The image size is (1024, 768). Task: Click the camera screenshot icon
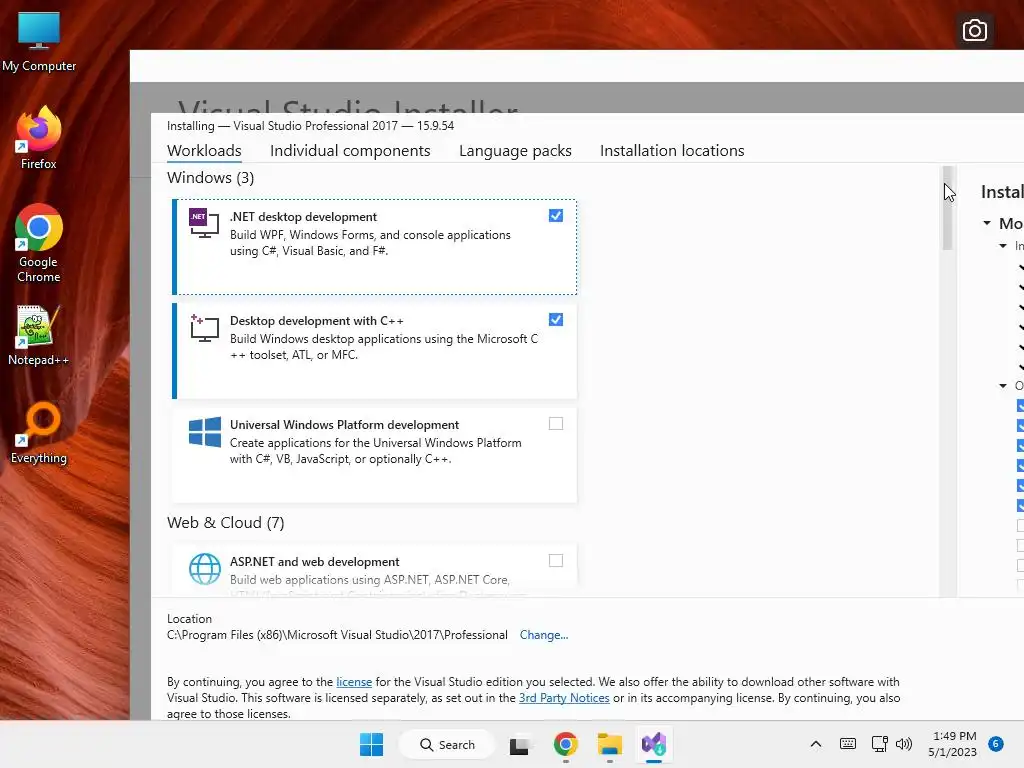[974, 30]
